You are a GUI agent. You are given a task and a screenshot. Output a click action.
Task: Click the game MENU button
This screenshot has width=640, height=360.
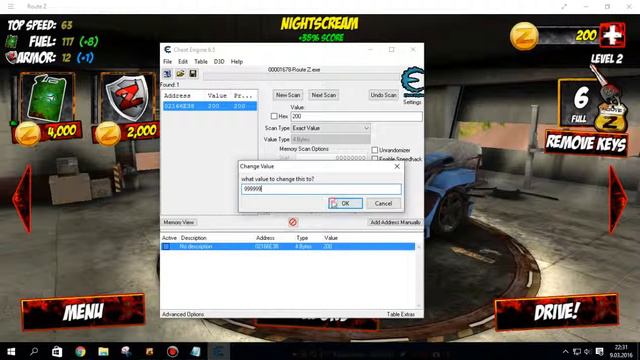point(83,312)
